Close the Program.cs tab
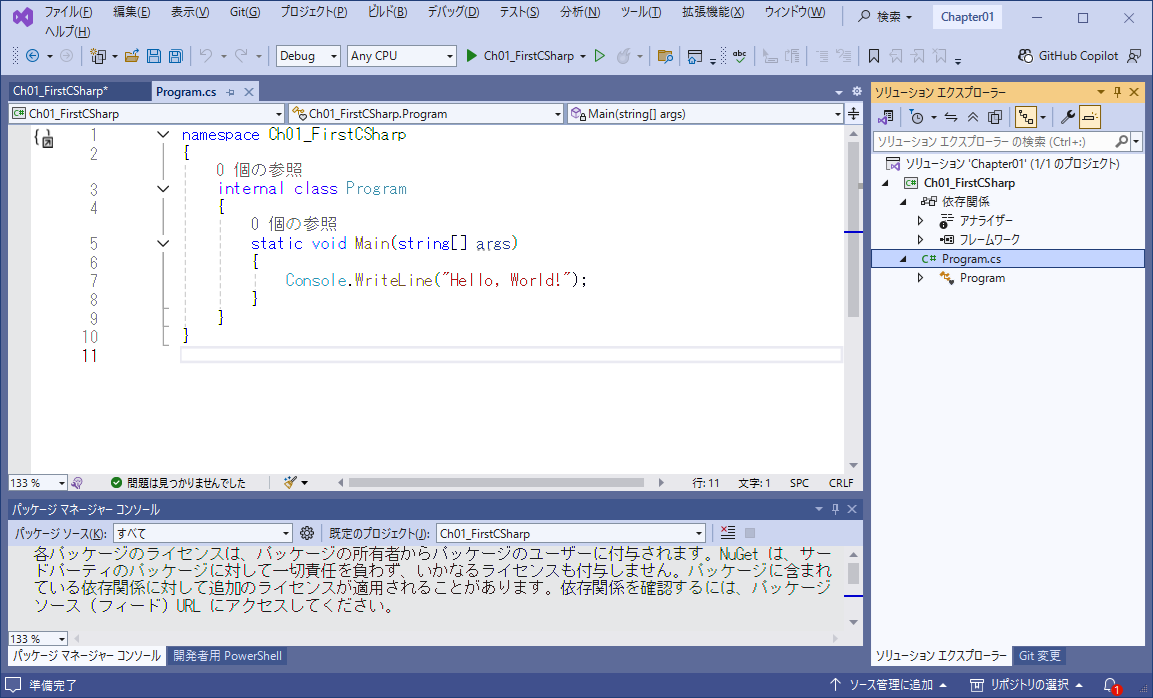The image size is (1153, 698). tap(249, 92)
